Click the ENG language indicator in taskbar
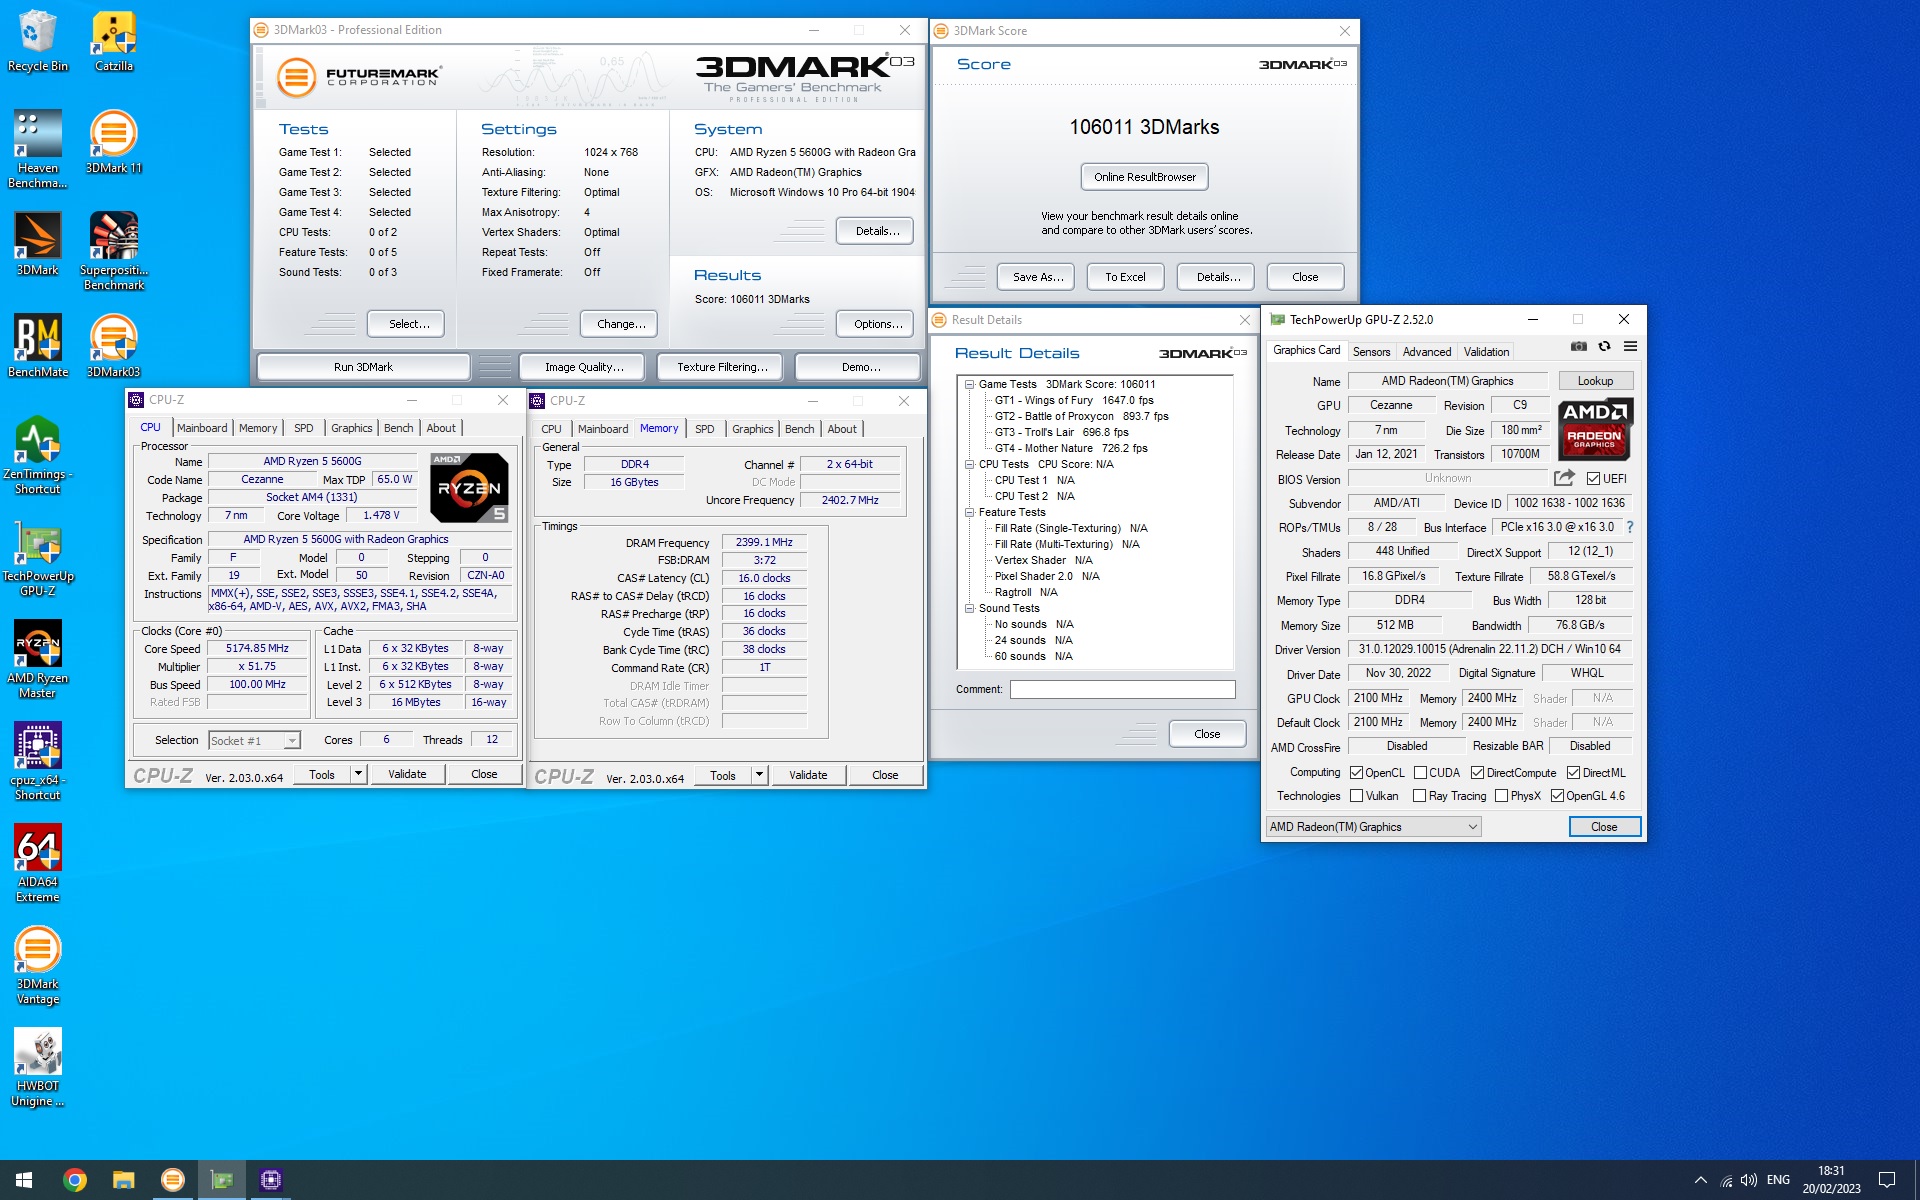This screenshot has height=1200, width=1920. [x=1778, y=1180]
